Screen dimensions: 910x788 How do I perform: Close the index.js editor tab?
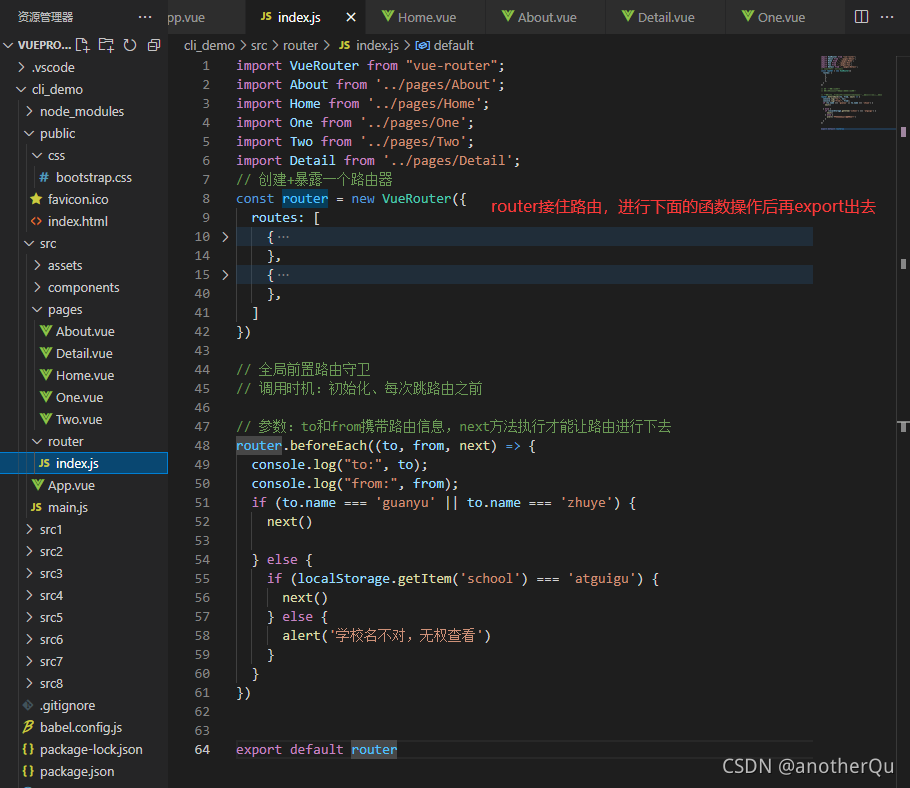(351, 17)
